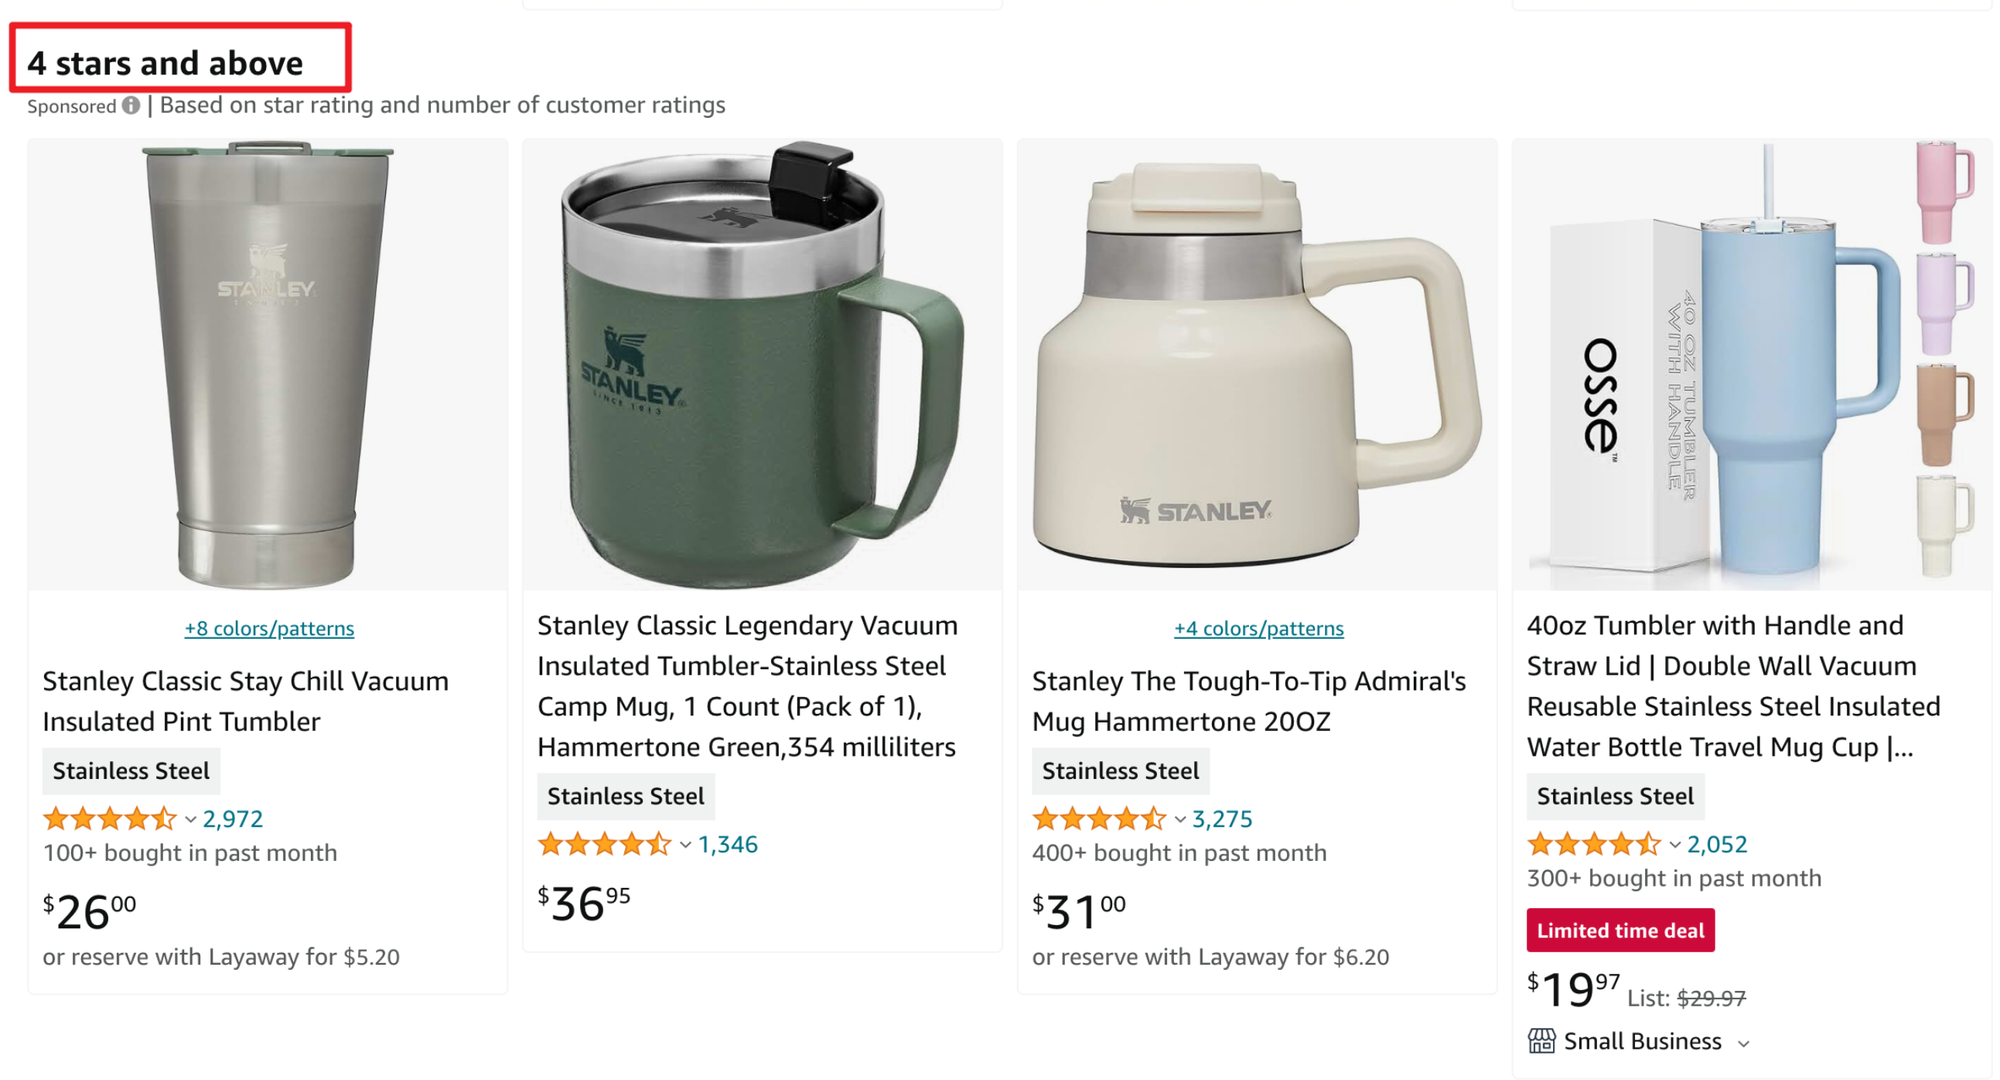Expand rating chevron beside 1,346 reviews
This screenshot has height=1080, width=2000.
coord(685,845)
